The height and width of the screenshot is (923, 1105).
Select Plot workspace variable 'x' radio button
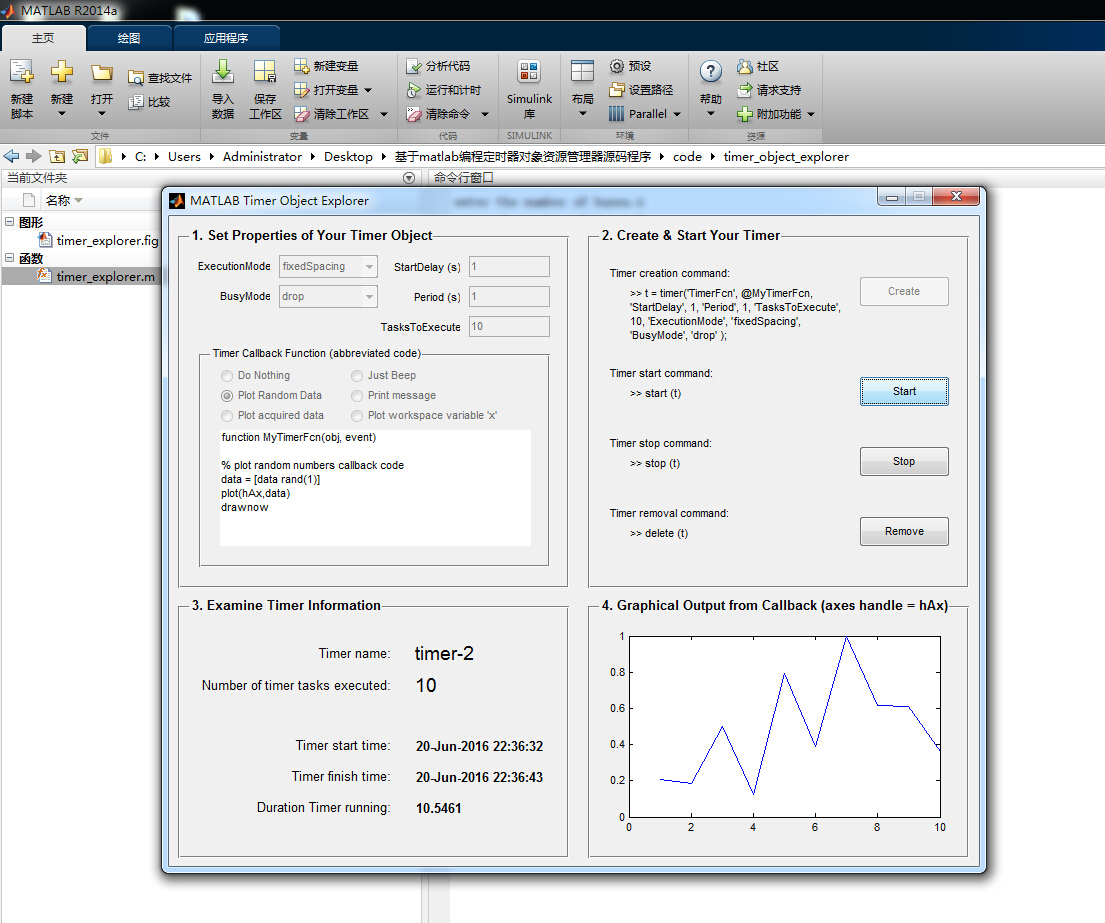pyautogui.click(x=357, y=416)
